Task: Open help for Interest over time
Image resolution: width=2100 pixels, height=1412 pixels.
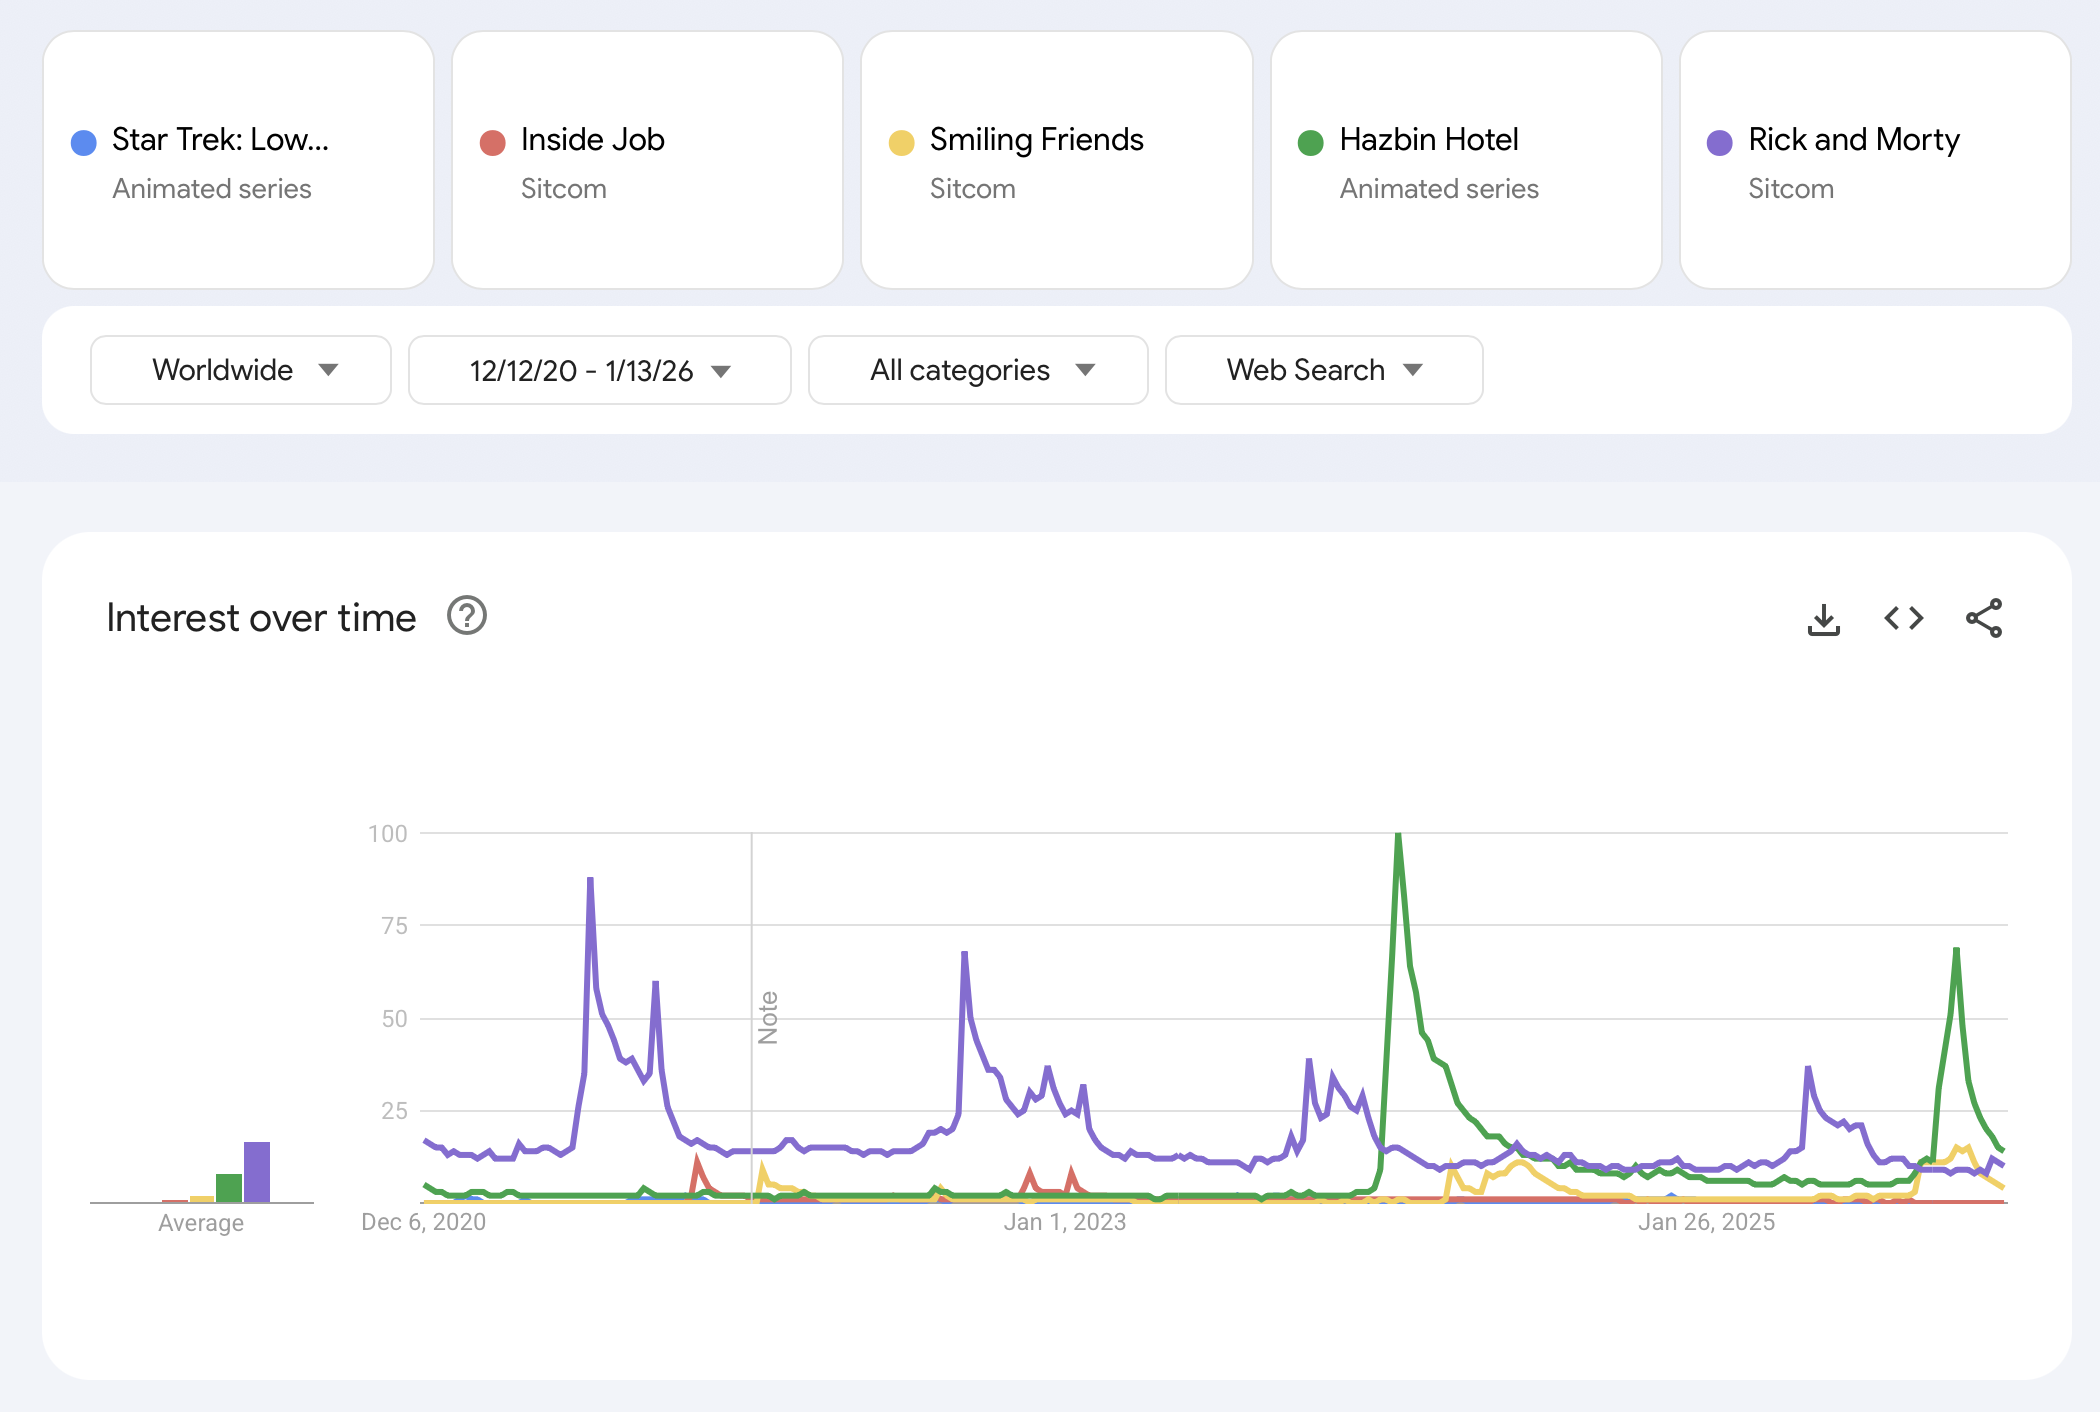Action: click(467, 616)
